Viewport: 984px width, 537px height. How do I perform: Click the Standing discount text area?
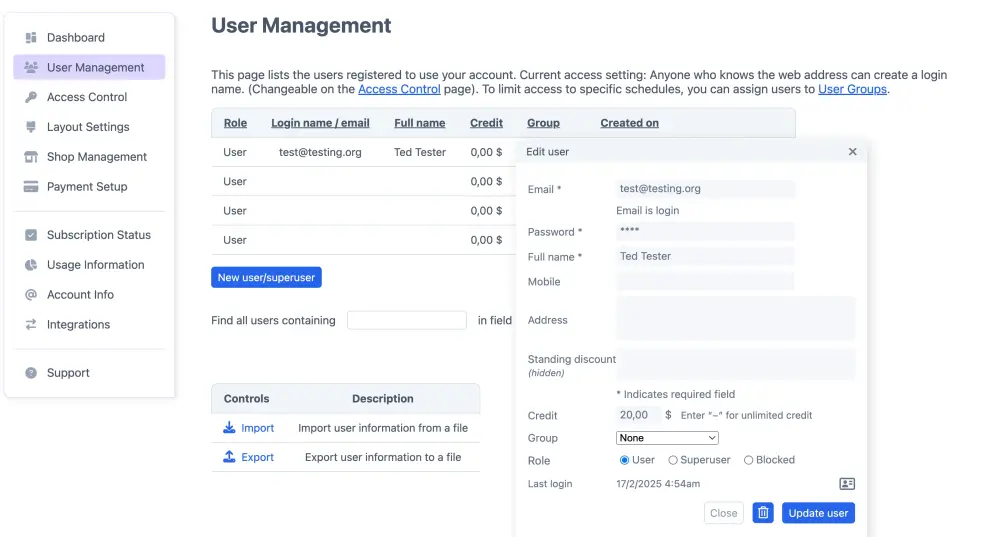click(735, 364)
